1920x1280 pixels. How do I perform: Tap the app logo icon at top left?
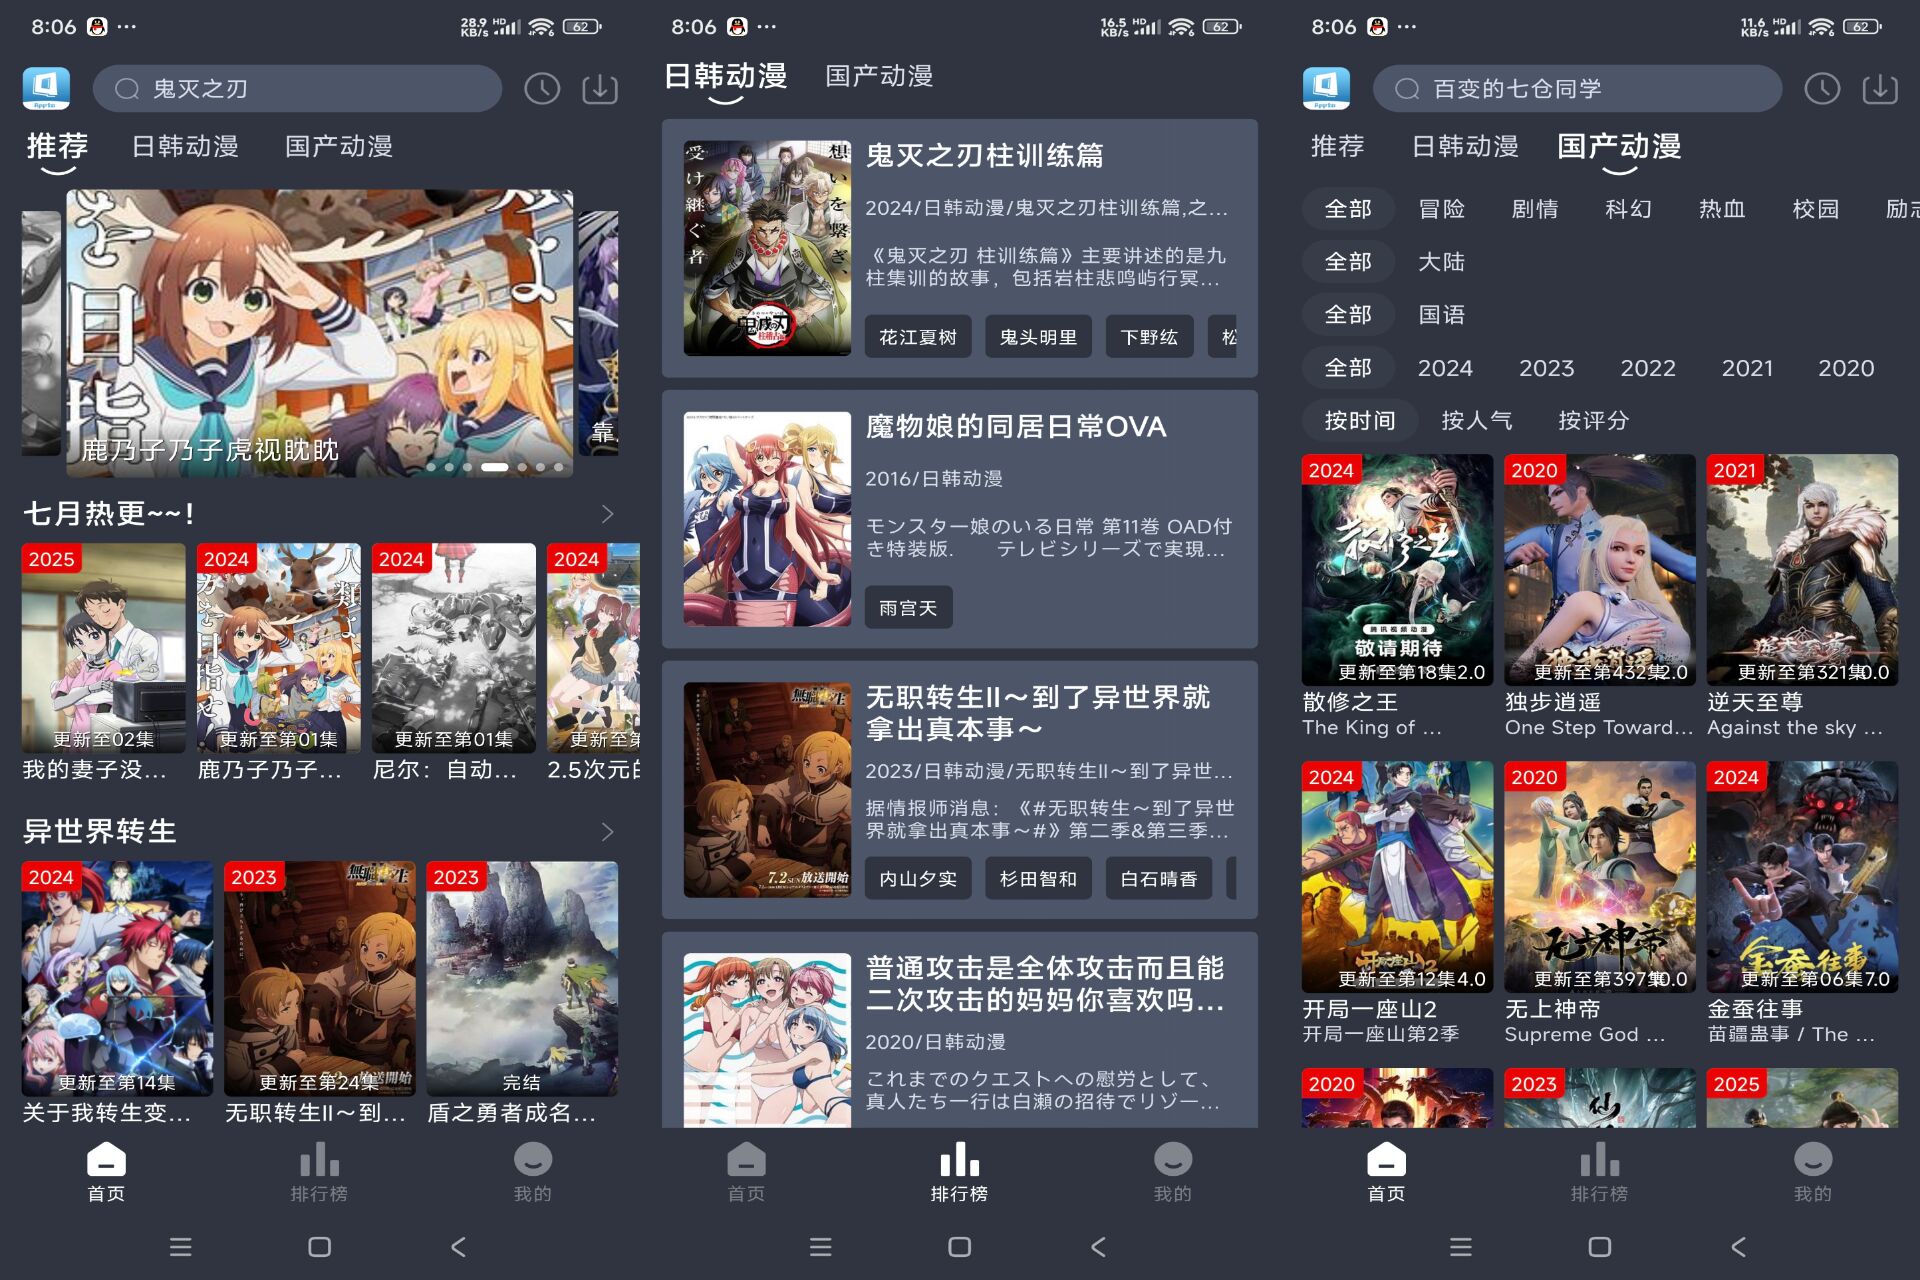tap(47, 88)
